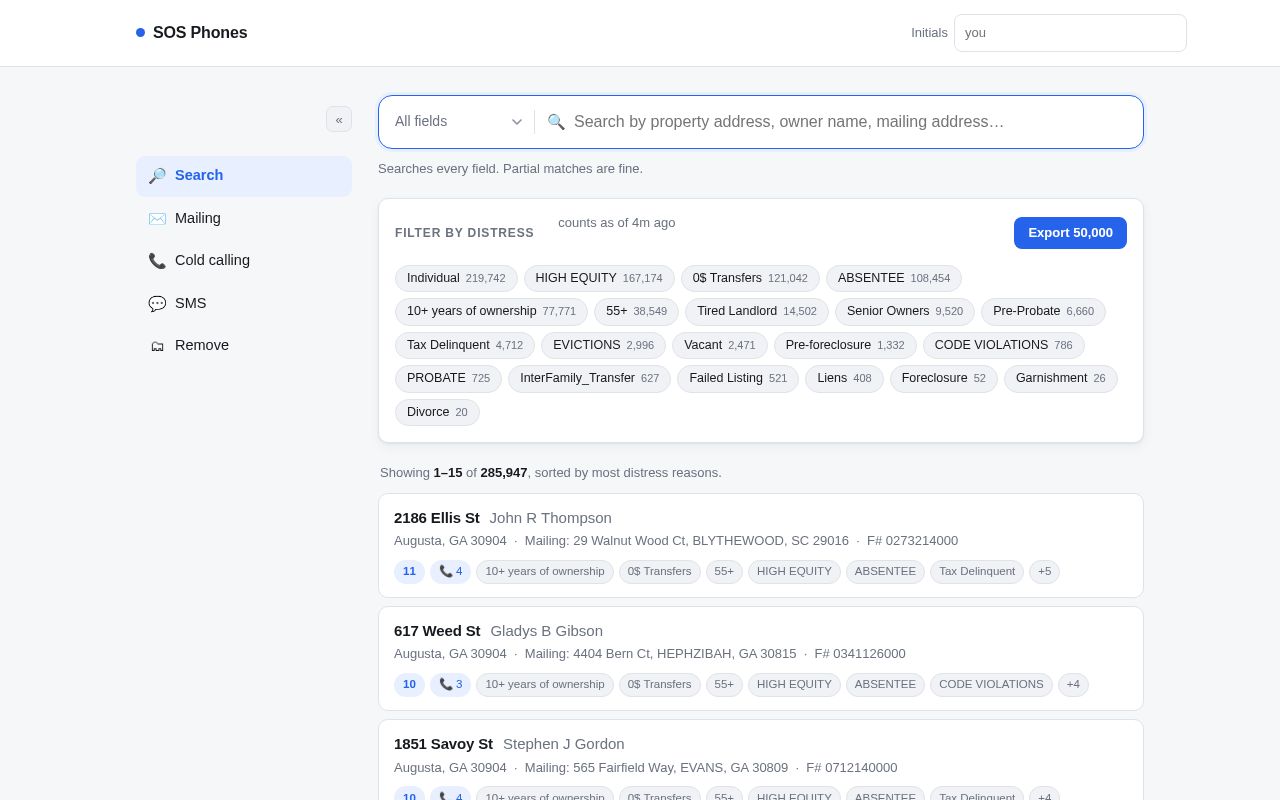Switch to the Remove section

click(244, 346)
